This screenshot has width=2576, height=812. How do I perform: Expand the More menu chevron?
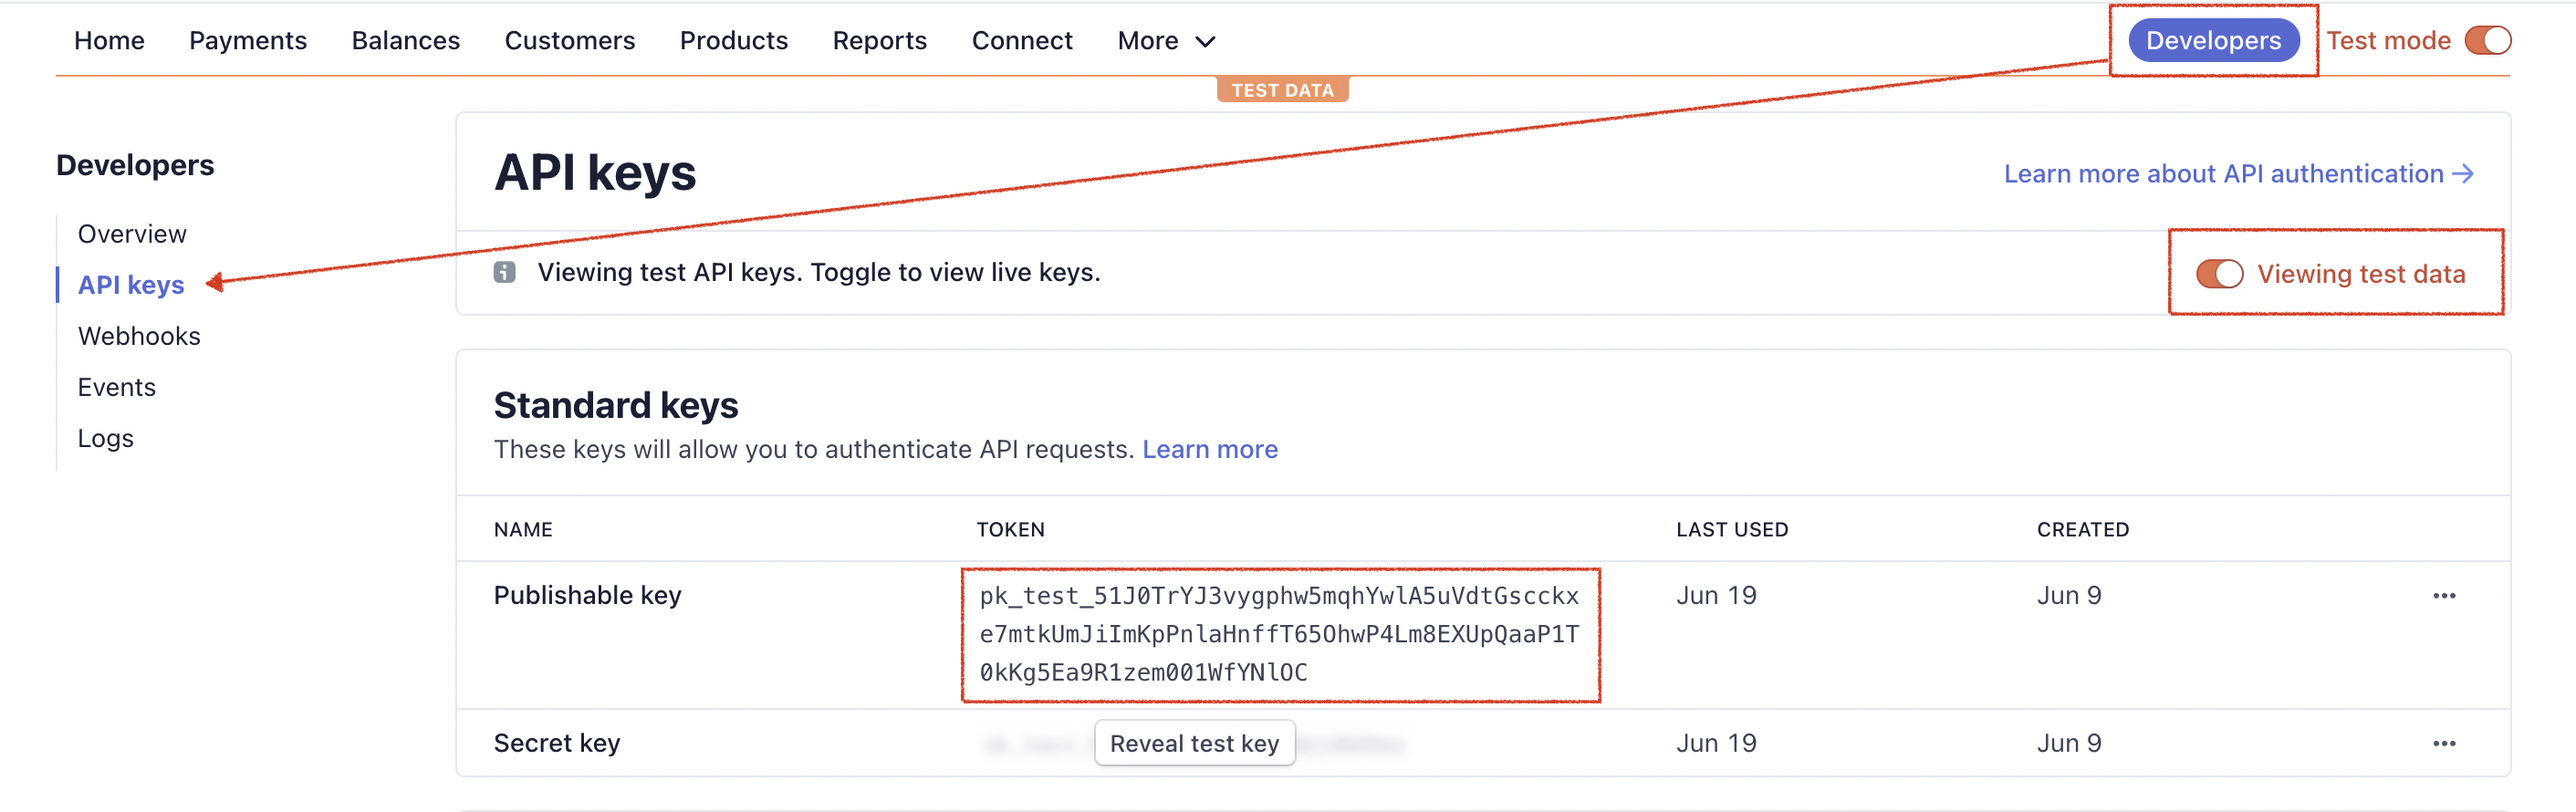coord(1205,42)
